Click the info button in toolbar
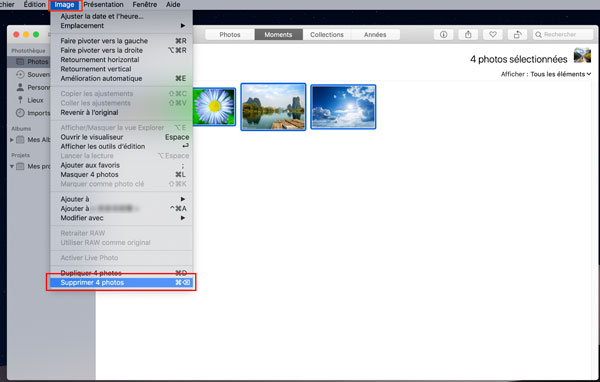 coord(443,34)
